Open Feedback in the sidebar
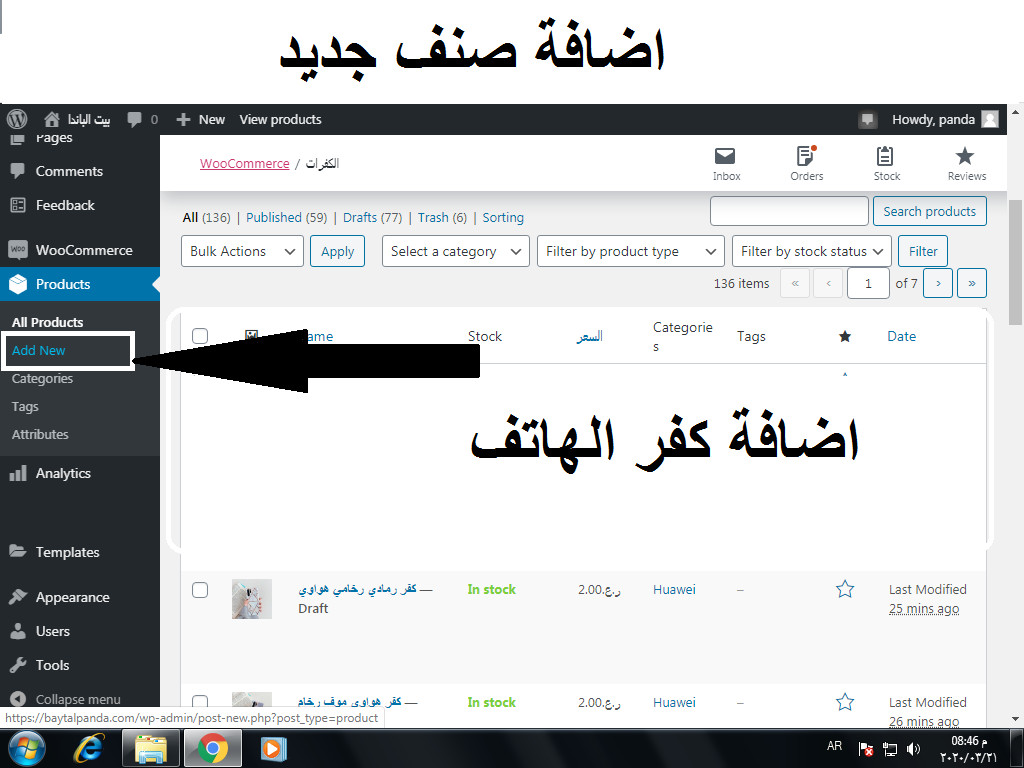1024x768 pixels. coord(65,205)
